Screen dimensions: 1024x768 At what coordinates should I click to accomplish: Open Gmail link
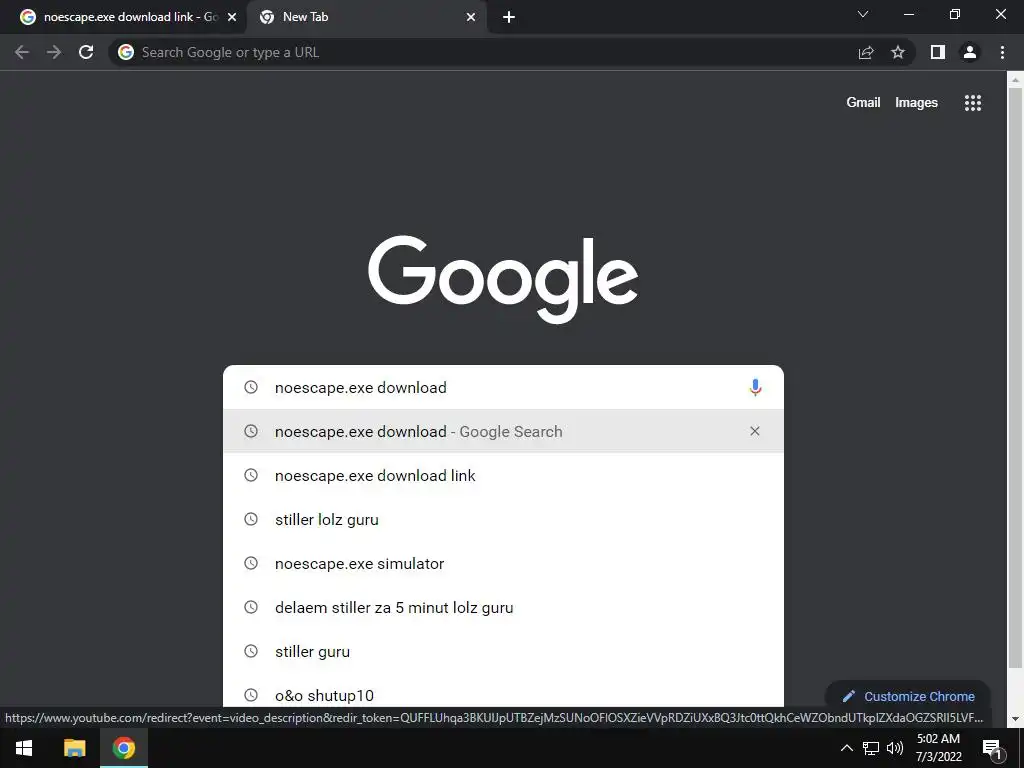863,103
